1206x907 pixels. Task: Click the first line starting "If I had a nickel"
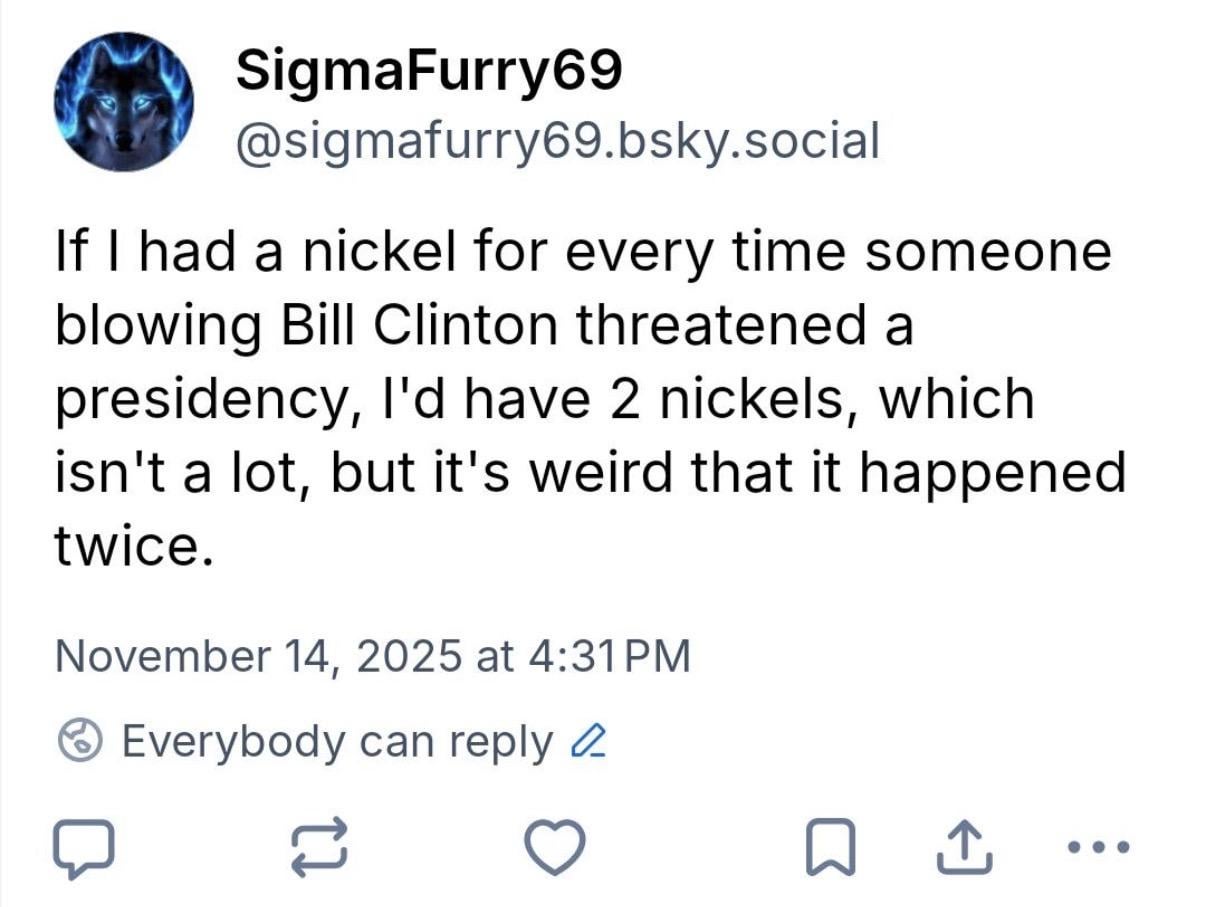point(582,252)
